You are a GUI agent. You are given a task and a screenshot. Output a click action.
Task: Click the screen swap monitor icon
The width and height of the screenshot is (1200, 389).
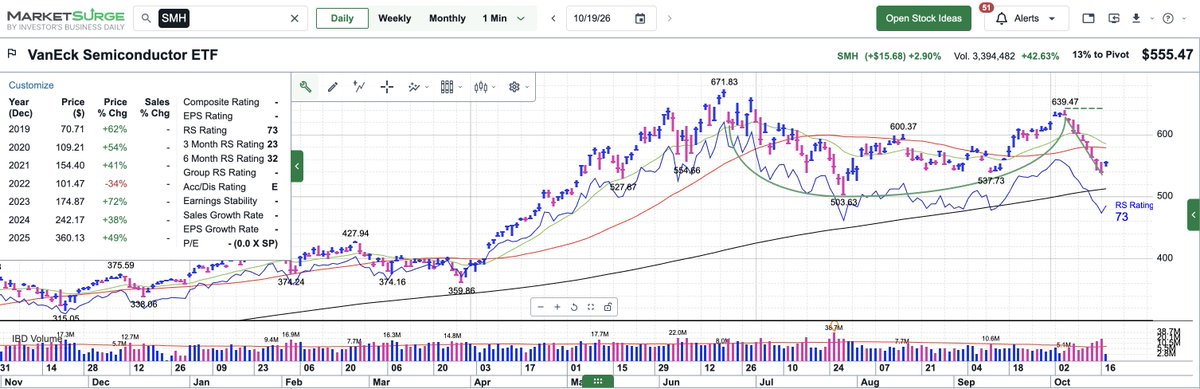(x=1114, y=18)
